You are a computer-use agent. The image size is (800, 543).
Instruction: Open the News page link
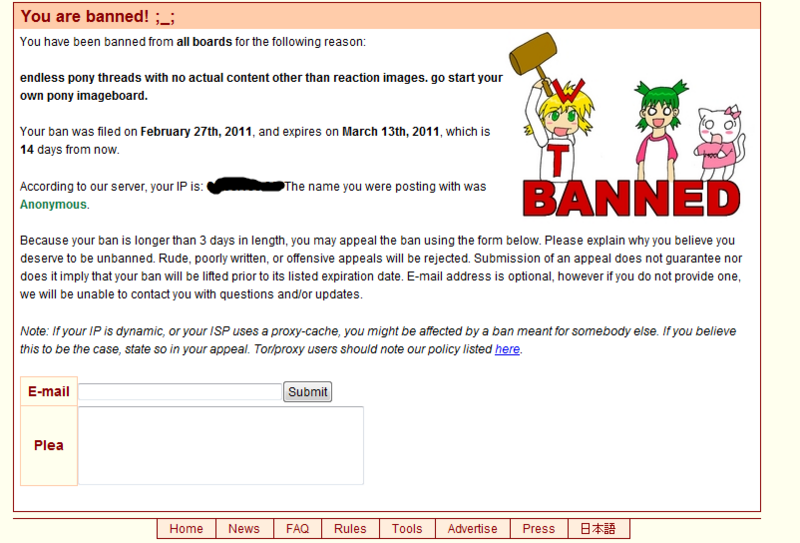pos(243,529)
